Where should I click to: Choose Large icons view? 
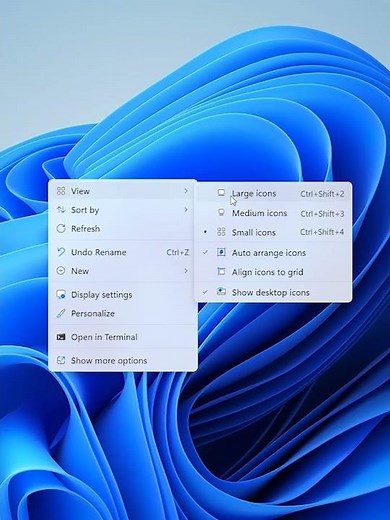tap(273, 193)
